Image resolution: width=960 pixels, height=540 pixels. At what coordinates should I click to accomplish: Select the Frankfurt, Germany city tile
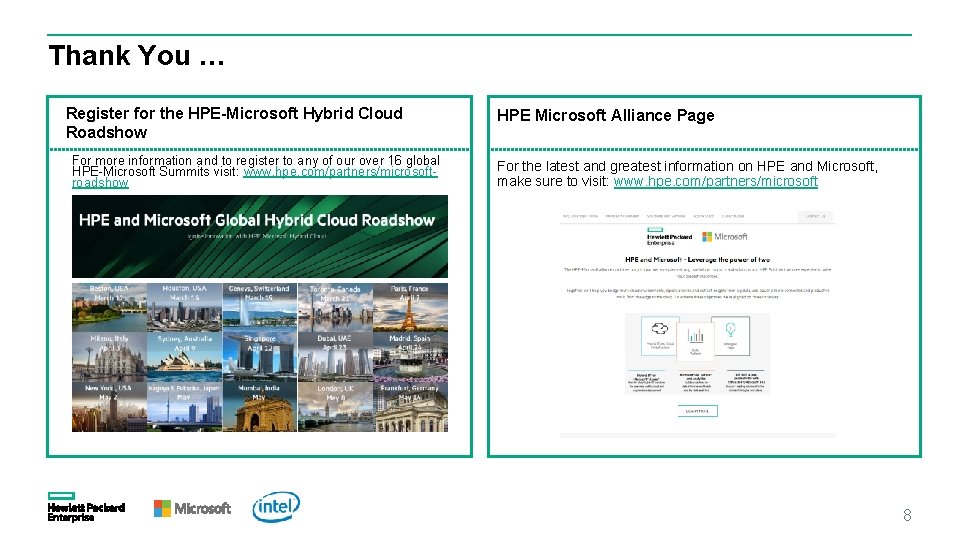point(410,407)
